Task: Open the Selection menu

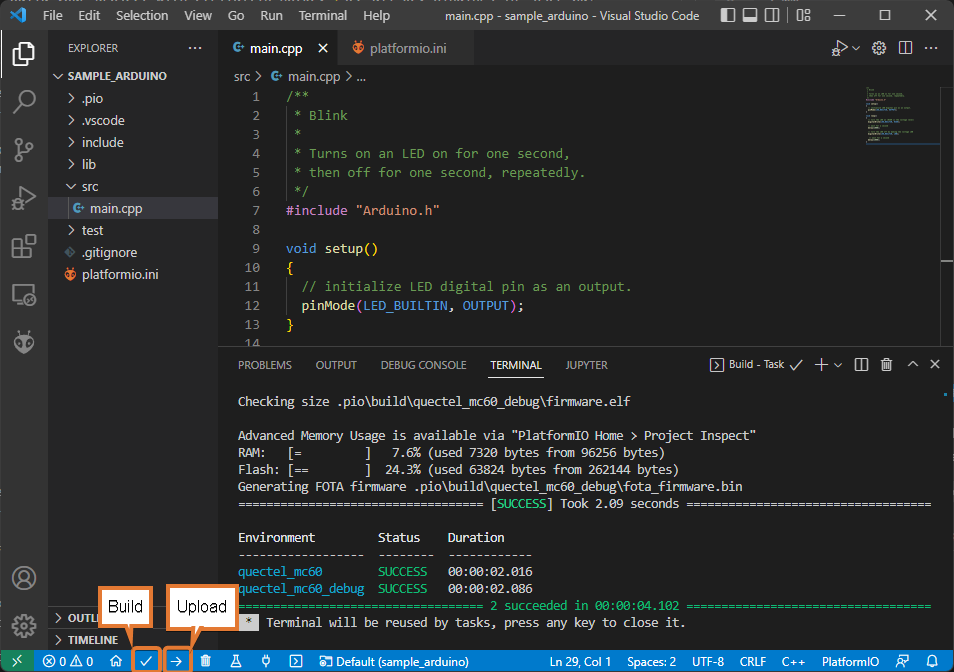Action: 142,15
